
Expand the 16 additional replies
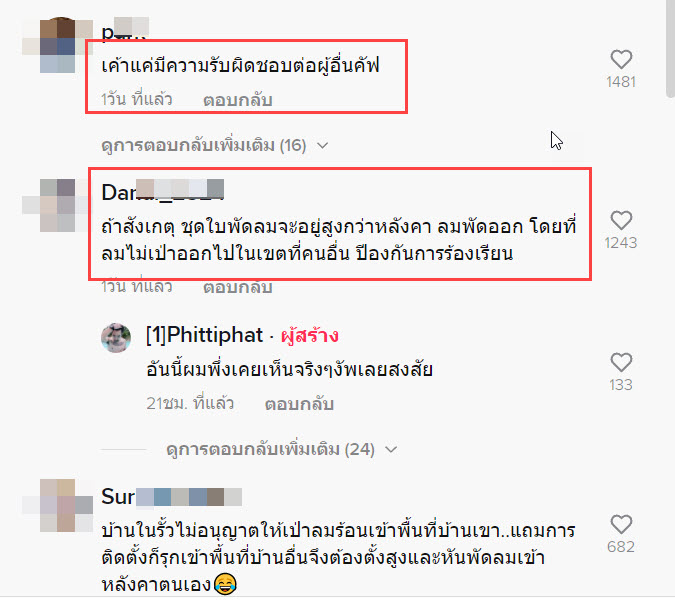click(x=204, y=145)
